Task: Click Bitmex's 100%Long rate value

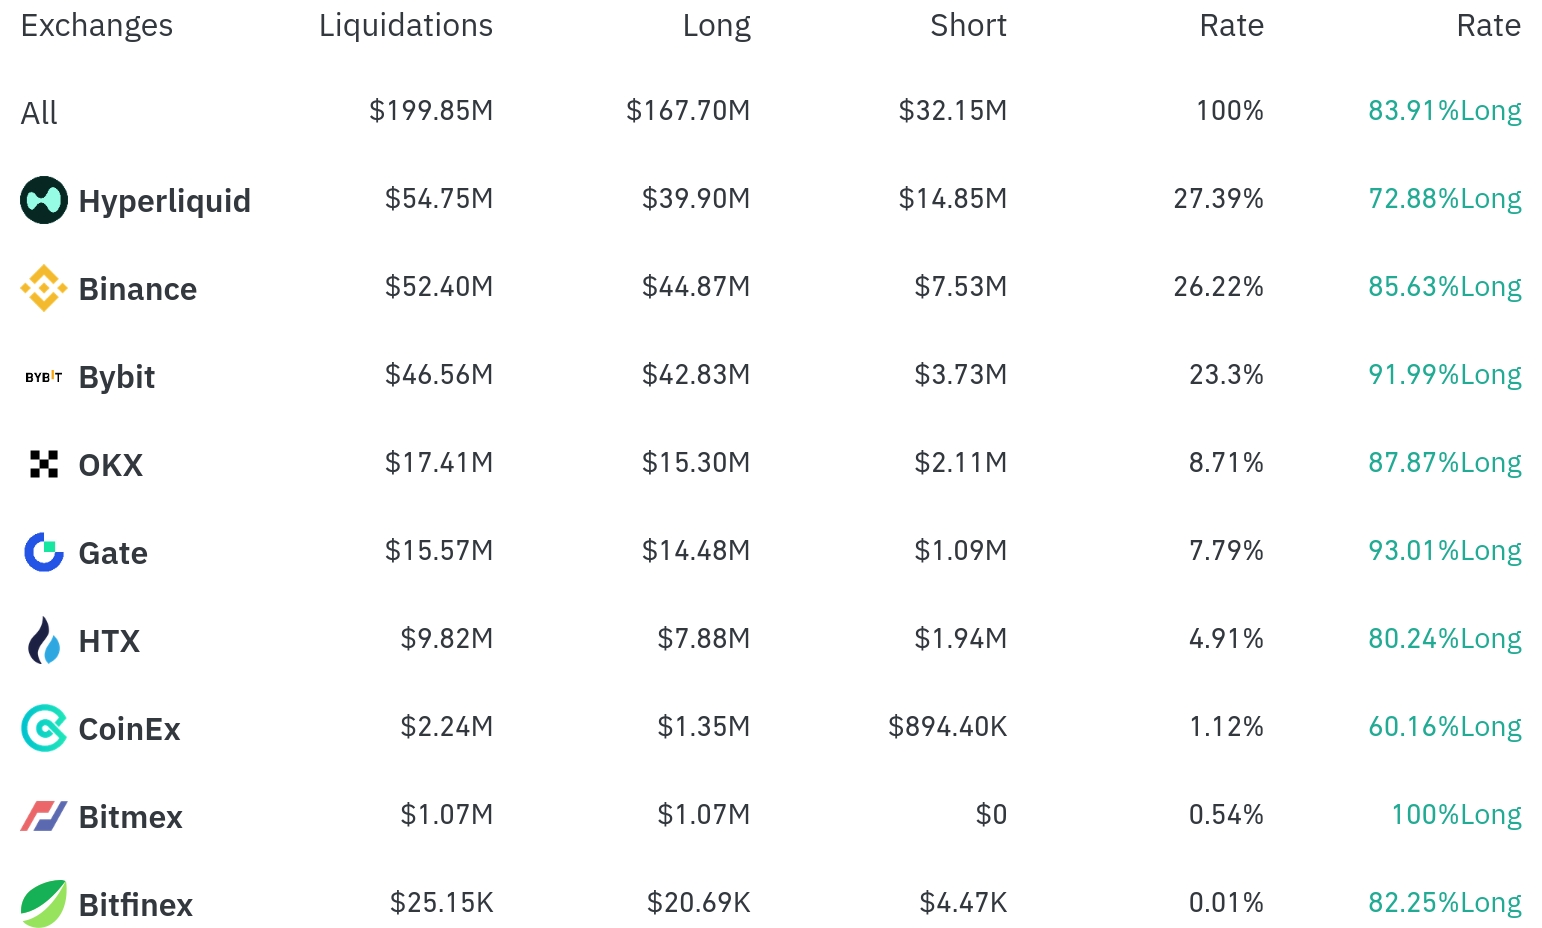Action: point(1456,815)
